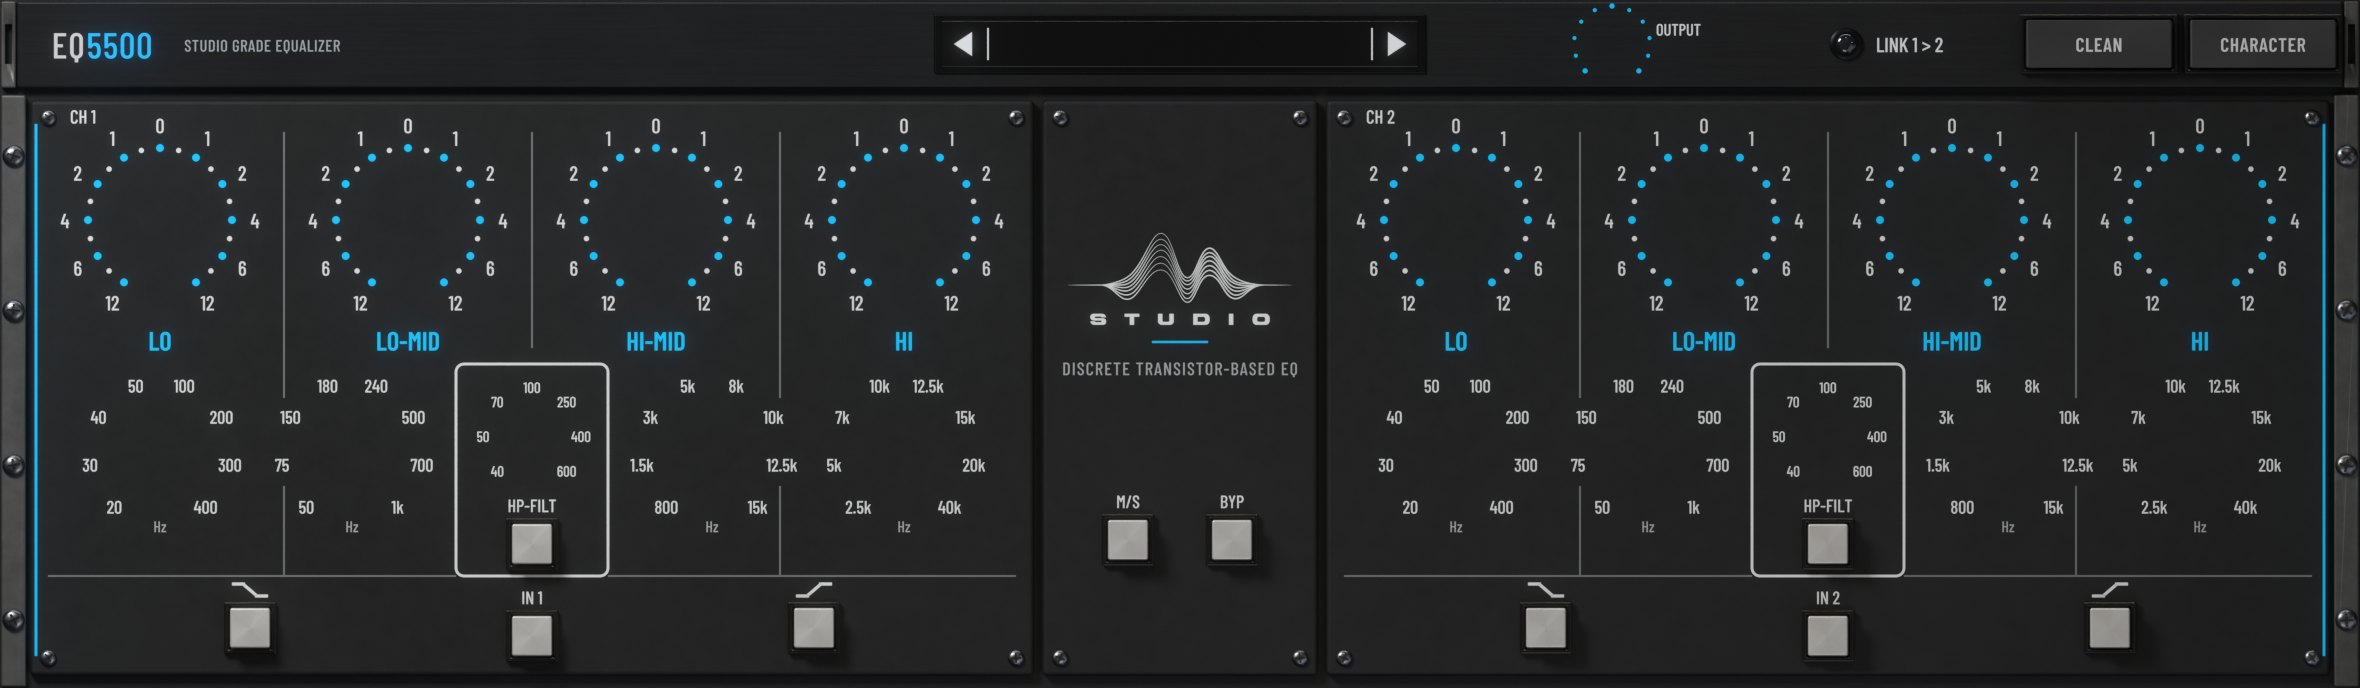Switch to CLEAN mode
This screenshot has width=2360, height=688.
(2098, 45)
